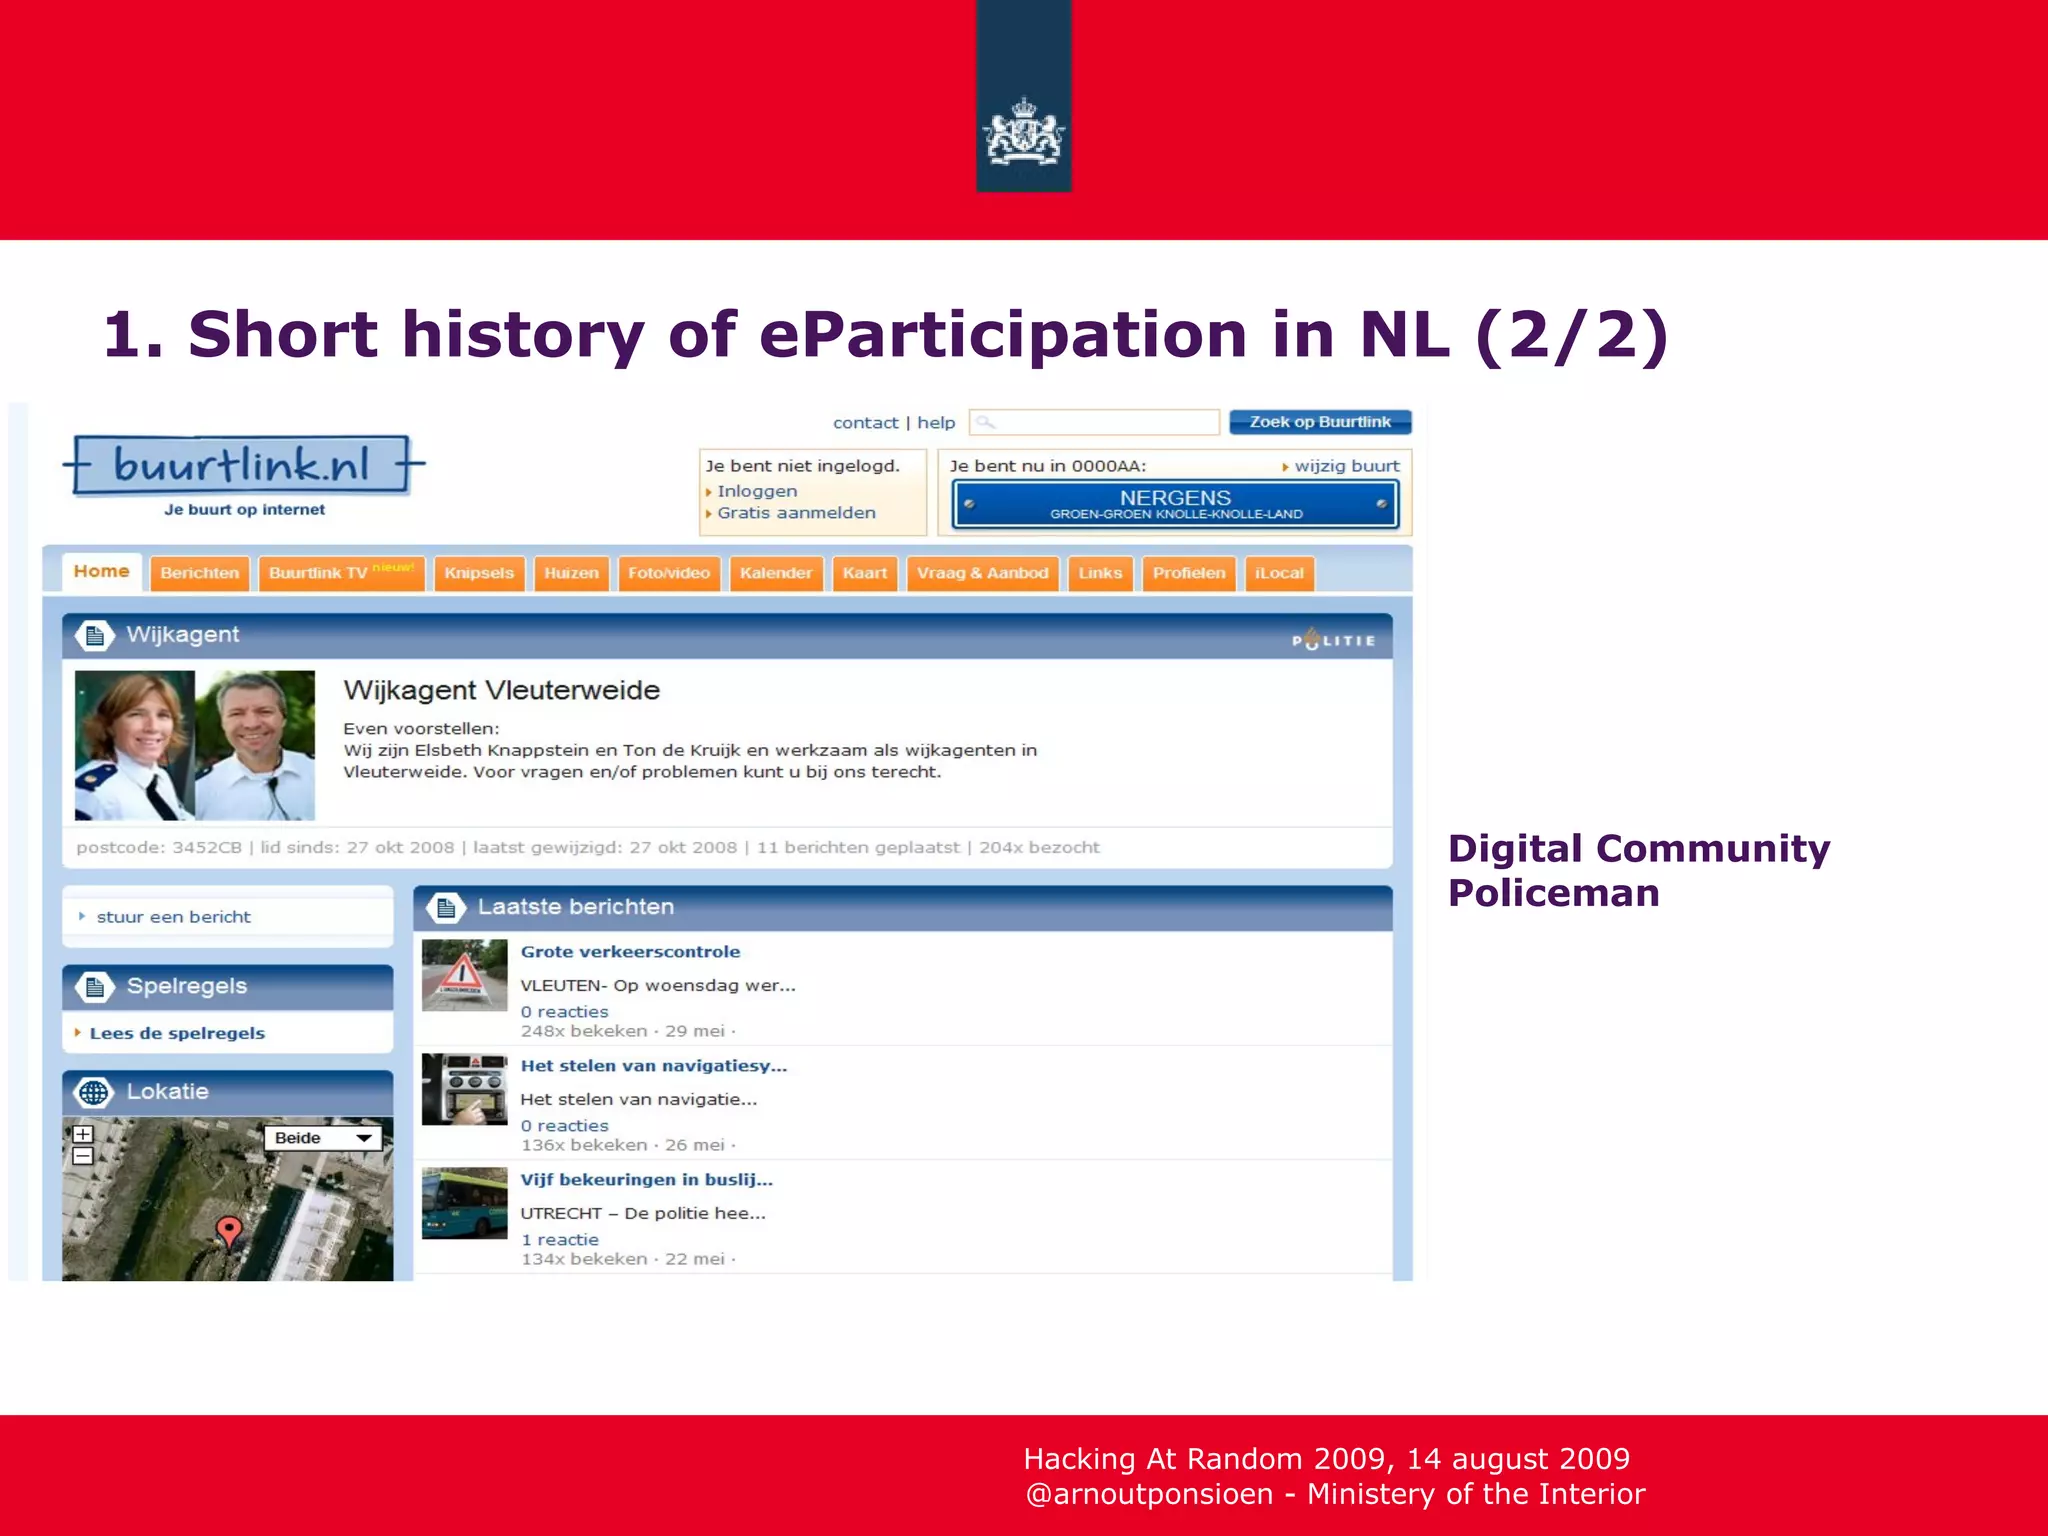Open the iLocal tab

pyautogui.click(x=1279, y=573)
